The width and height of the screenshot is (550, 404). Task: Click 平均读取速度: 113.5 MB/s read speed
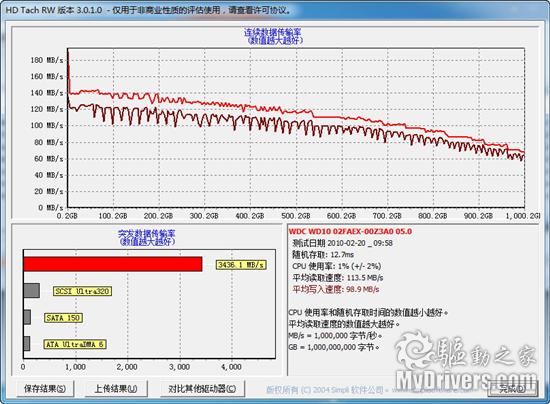click(x=338, y=278)
